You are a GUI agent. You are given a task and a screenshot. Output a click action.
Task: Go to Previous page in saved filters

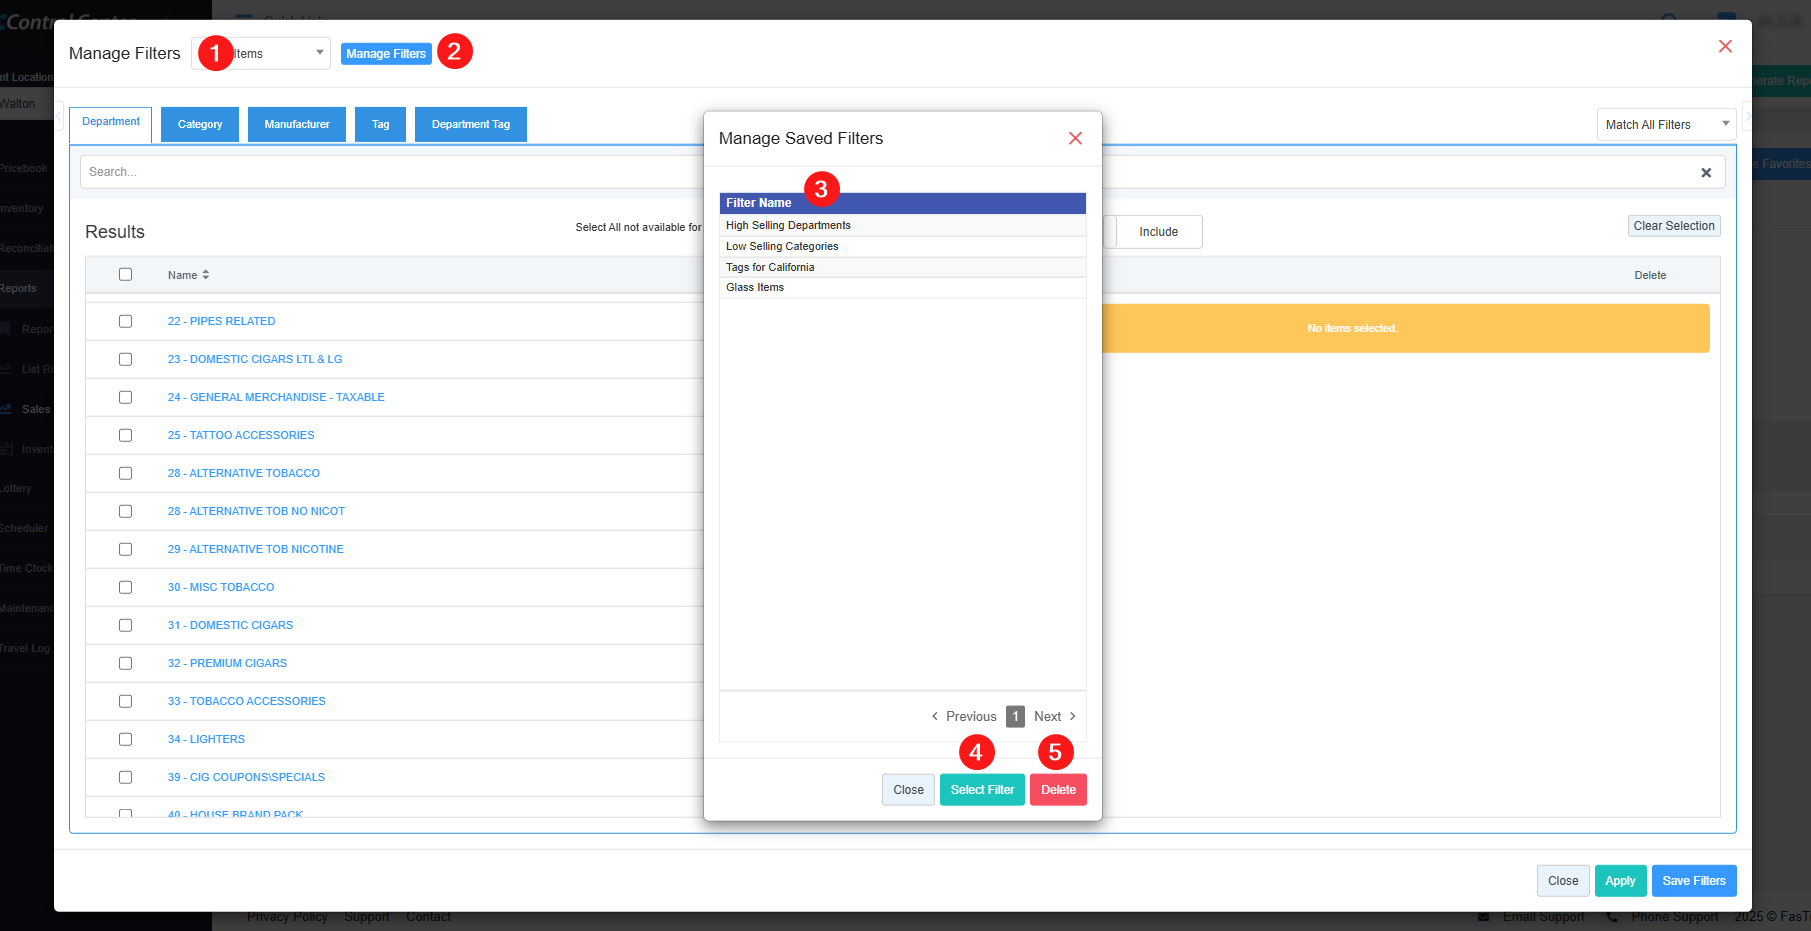[x=964, y=717]
